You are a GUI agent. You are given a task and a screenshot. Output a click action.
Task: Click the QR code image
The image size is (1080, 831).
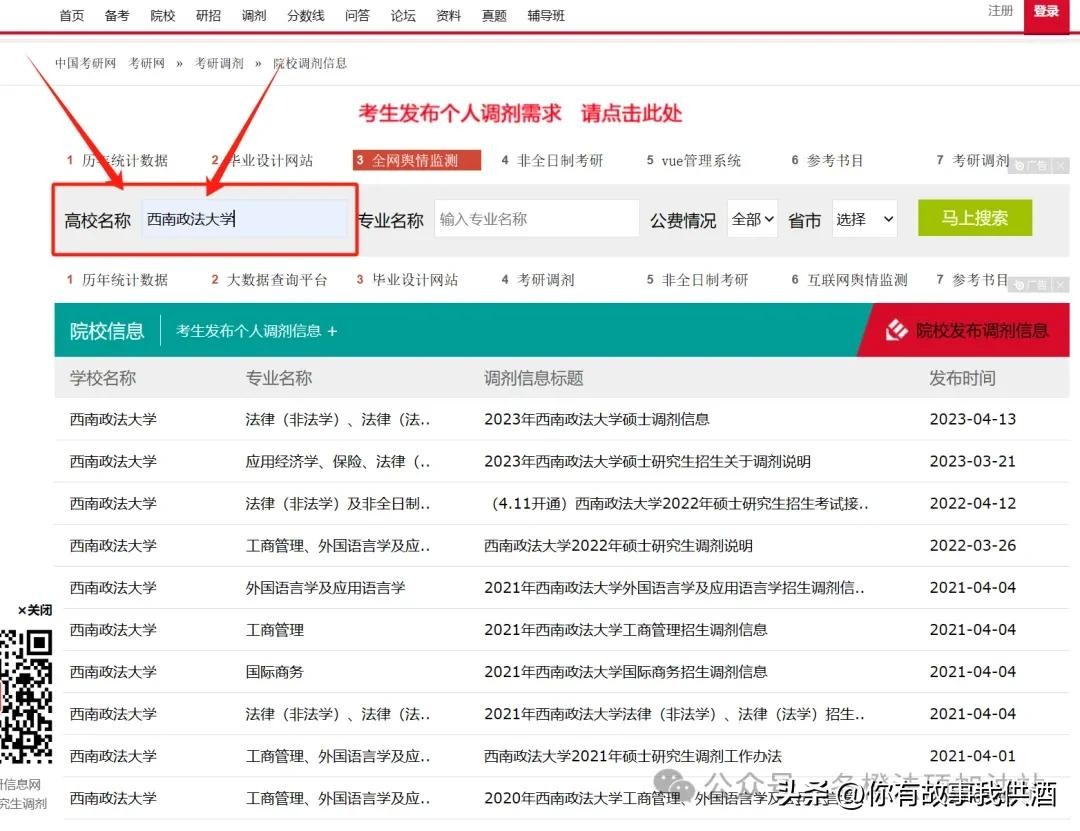click(26, 695)
